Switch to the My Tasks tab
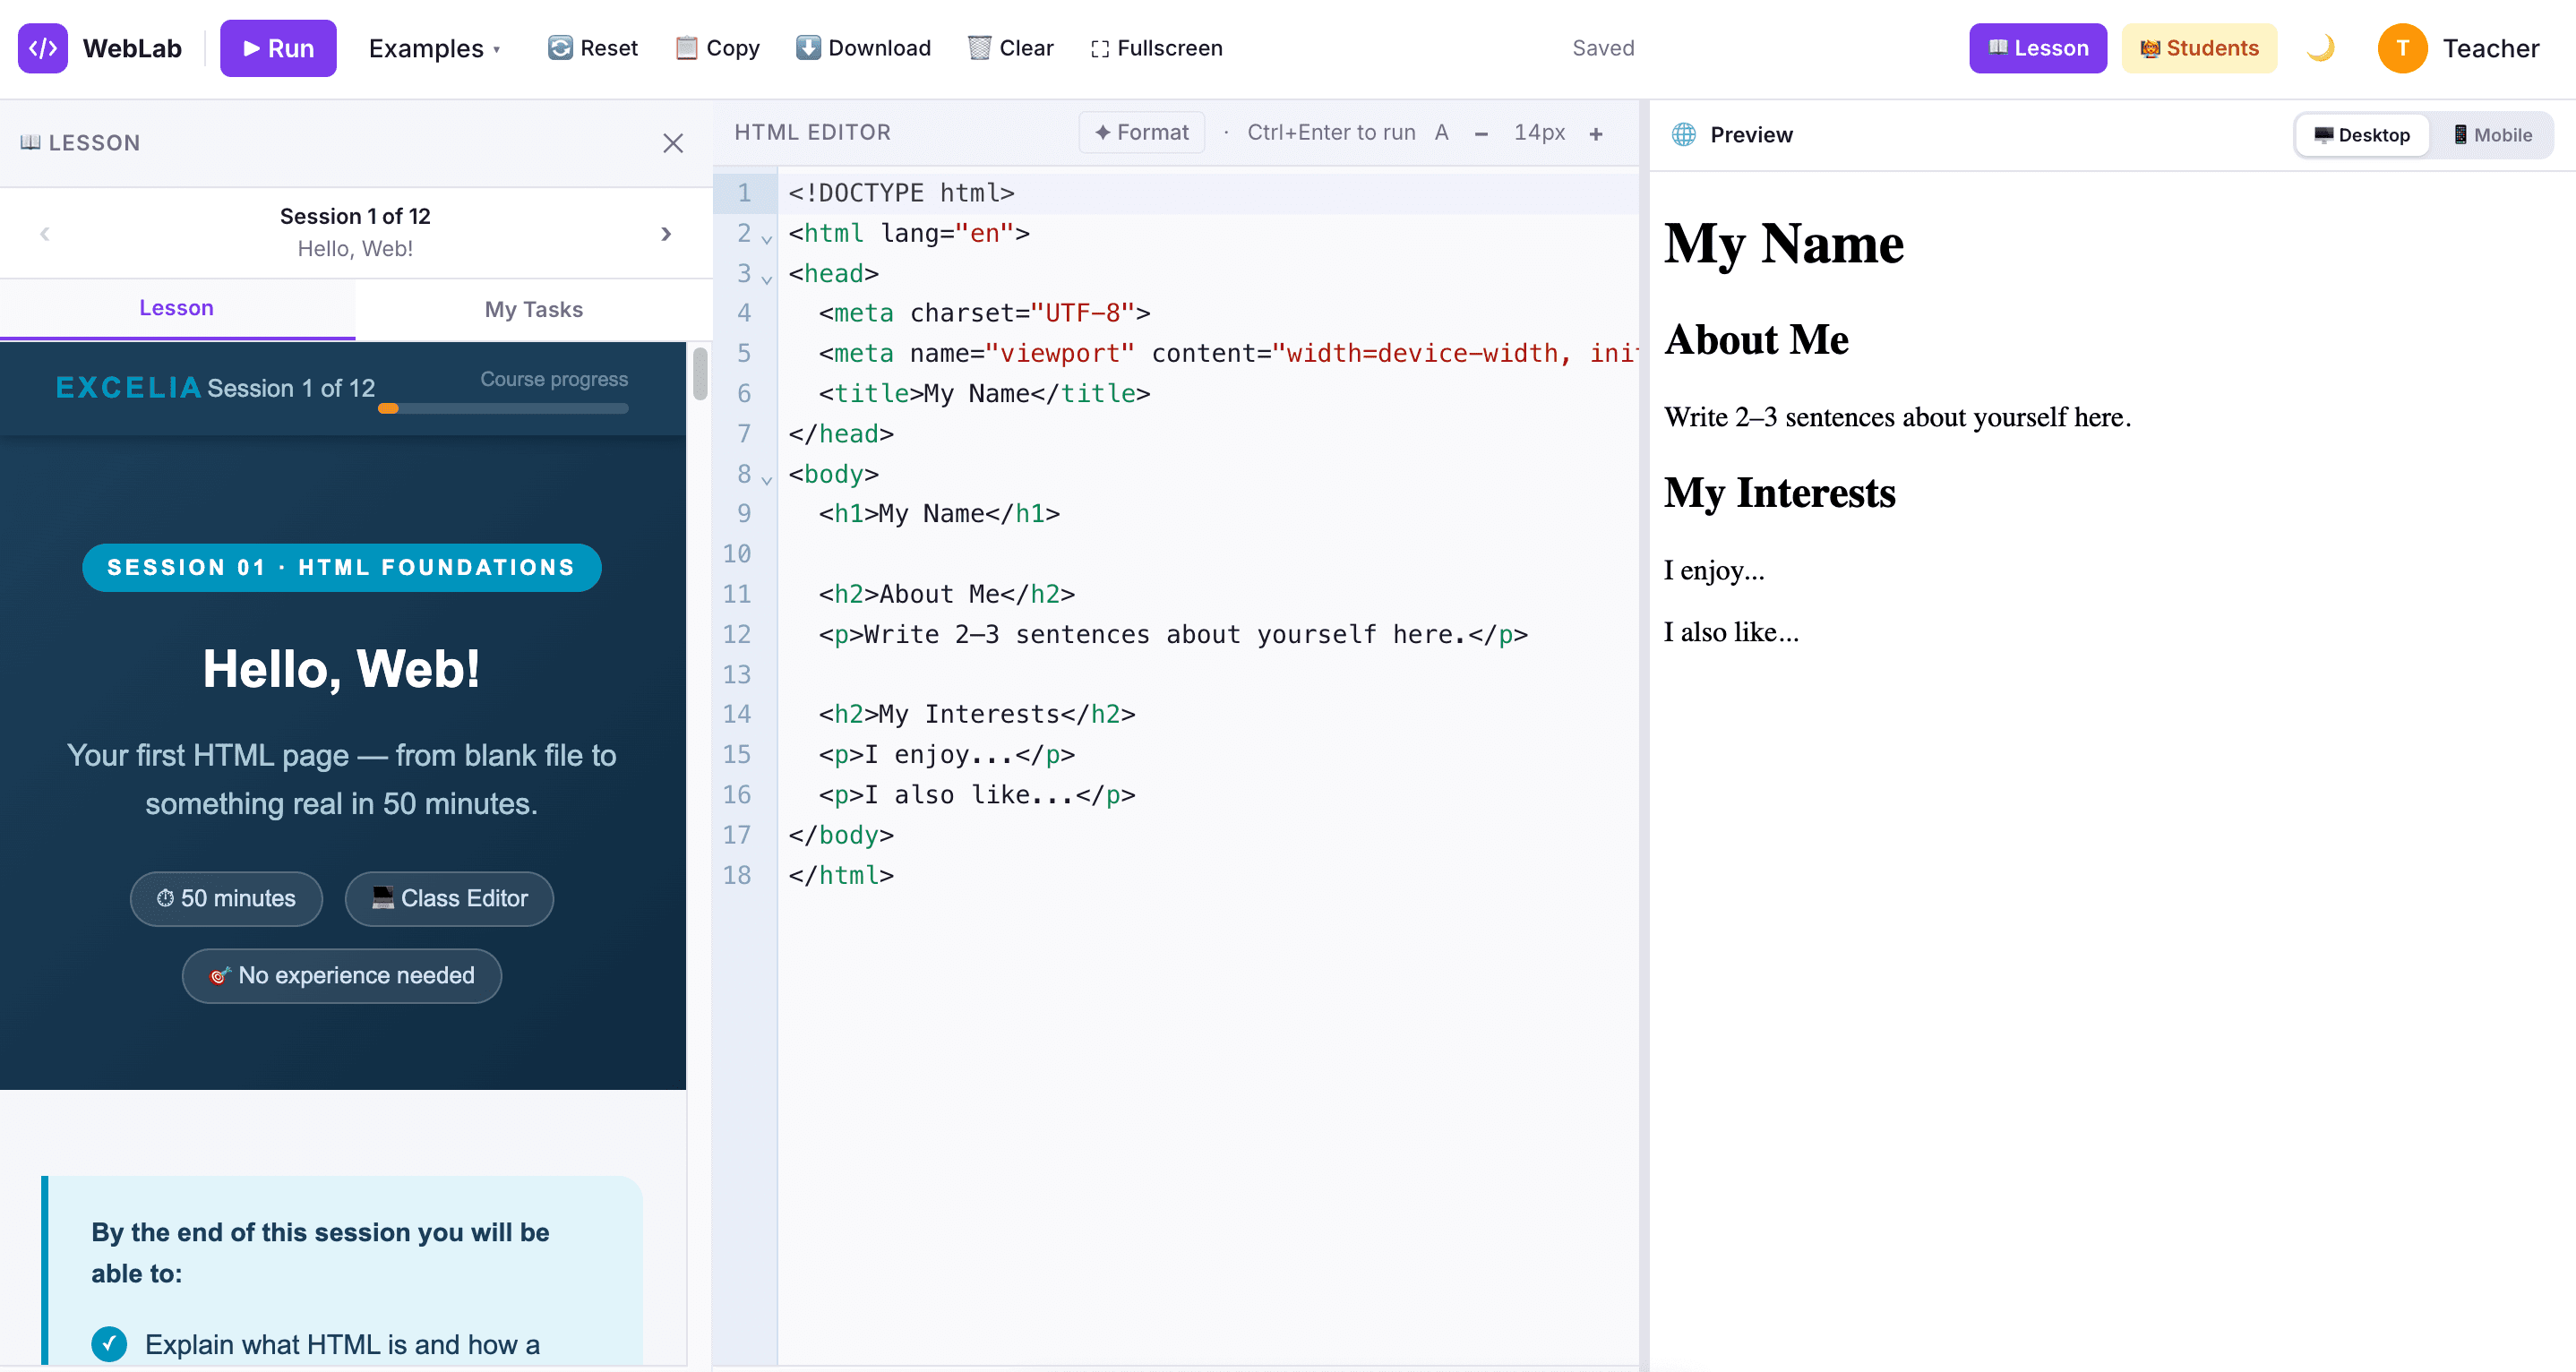The width and height of the screenshot is (2576, 1372). coord(533,309)
